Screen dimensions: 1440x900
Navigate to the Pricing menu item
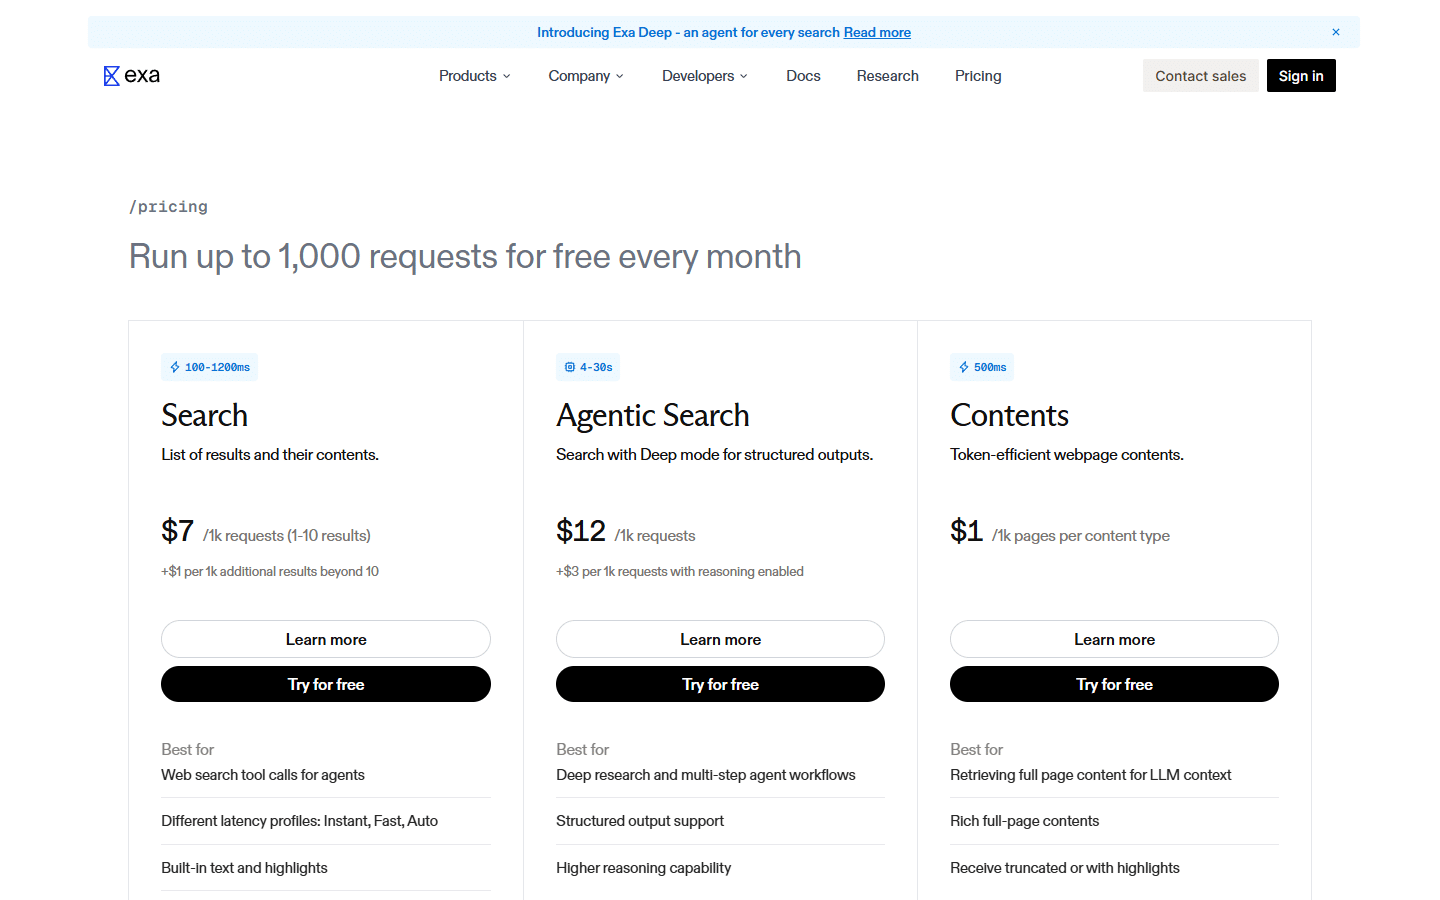coord(978,75)
